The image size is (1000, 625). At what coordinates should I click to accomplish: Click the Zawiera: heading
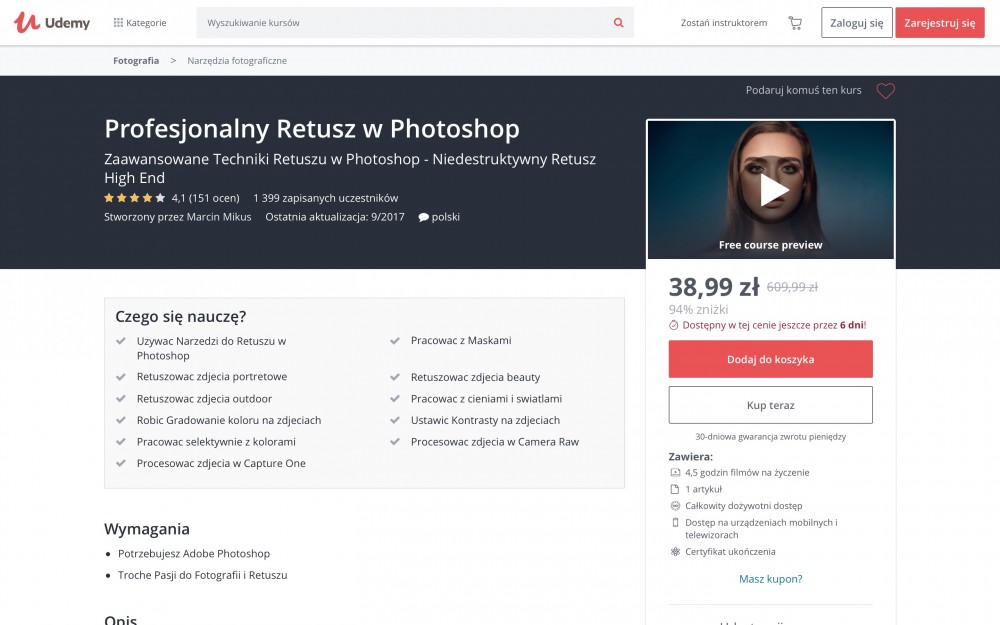691,457
